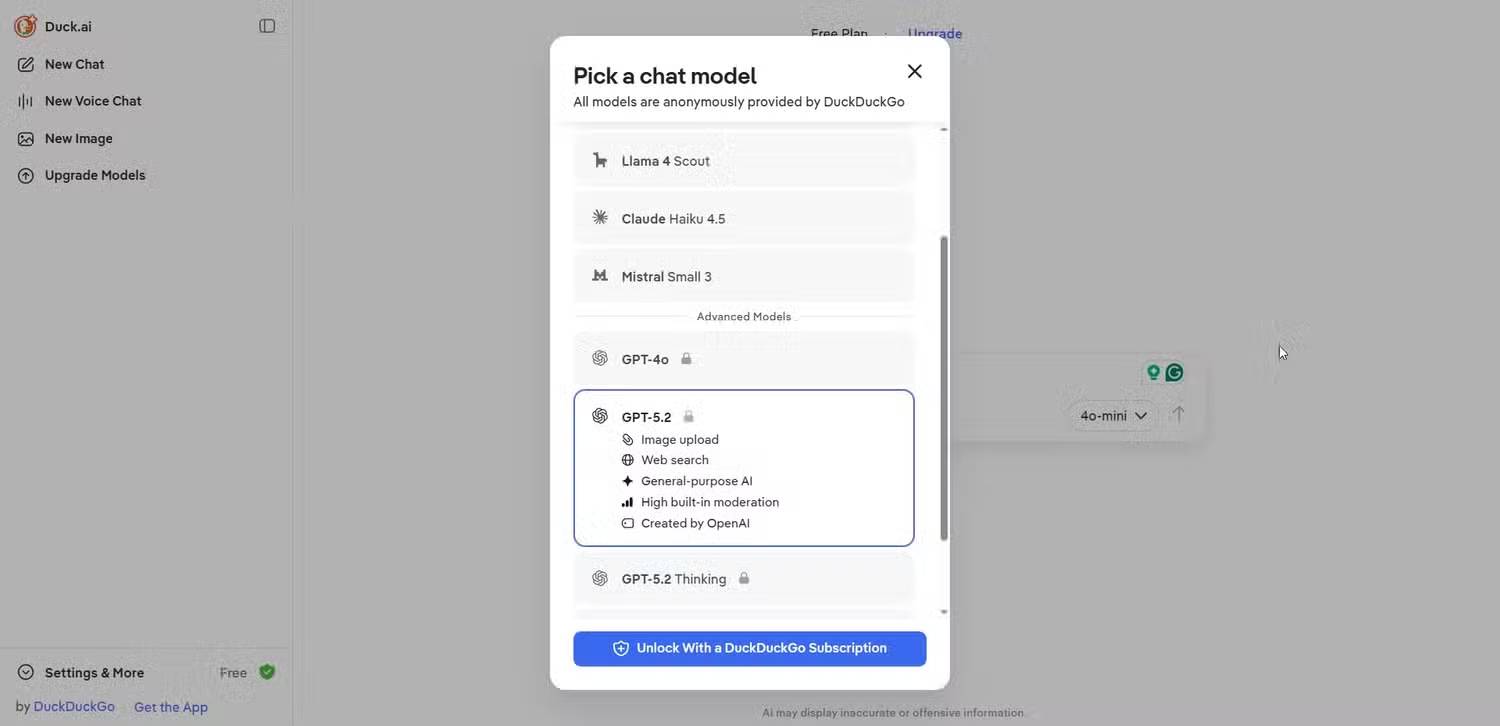Click the Duck.ai logo icon
This screenshot has width=1500, height=726.
click(x=25, y=26)
